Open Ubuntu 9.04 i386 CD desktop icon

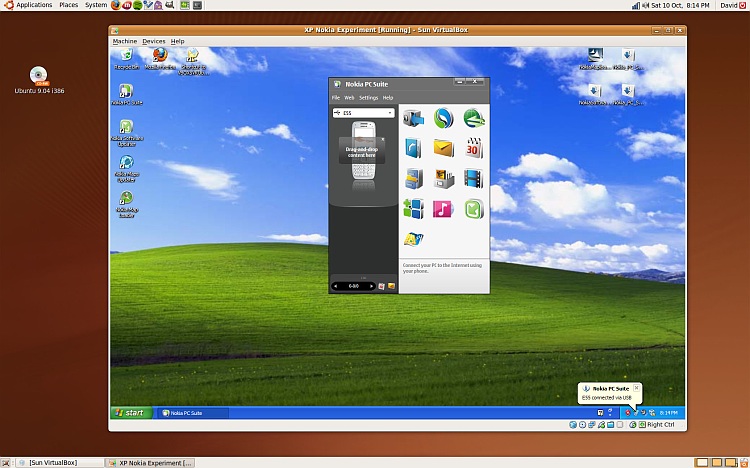[39, 80]
